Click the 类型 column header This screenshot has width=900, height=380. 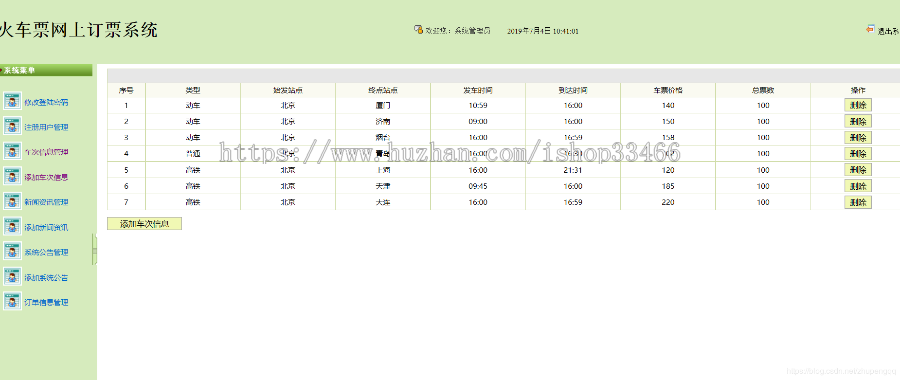pyautogui.click(x=193, y=91)
